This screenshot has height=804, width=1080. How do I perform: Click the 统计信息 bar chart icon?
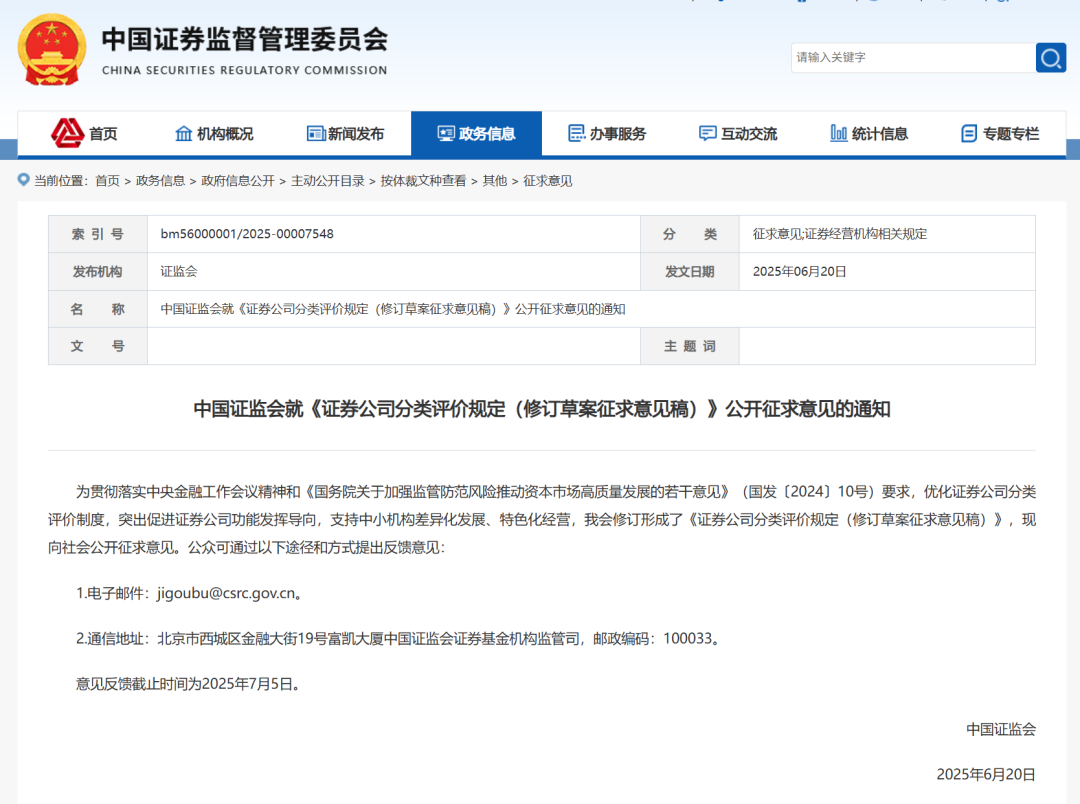pos(838,134)
